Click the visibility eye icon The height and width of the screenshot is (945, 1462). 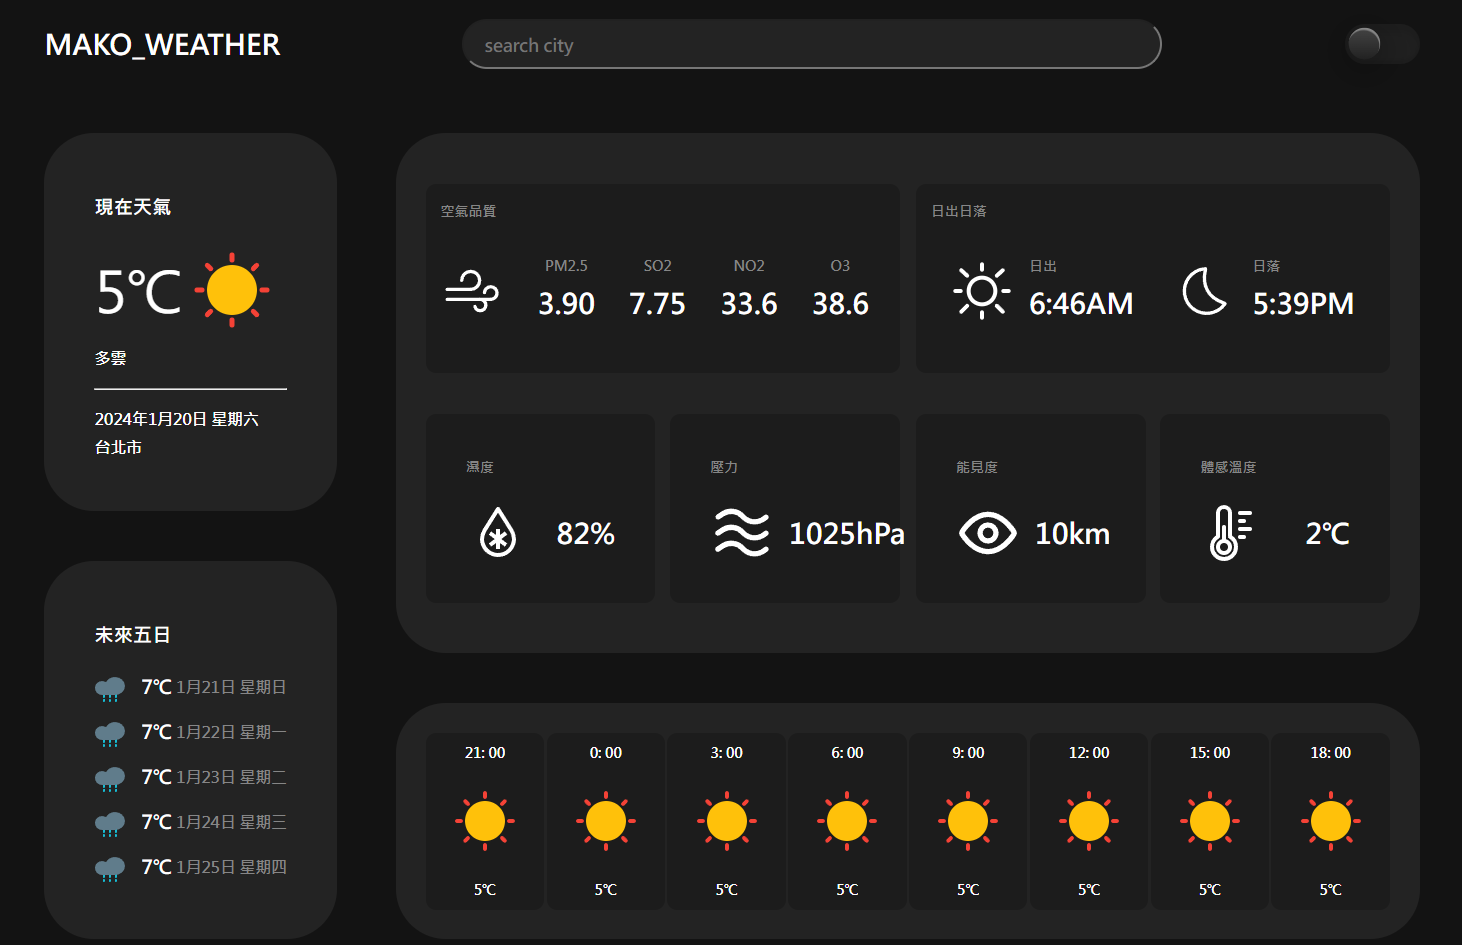coord(987,533)
